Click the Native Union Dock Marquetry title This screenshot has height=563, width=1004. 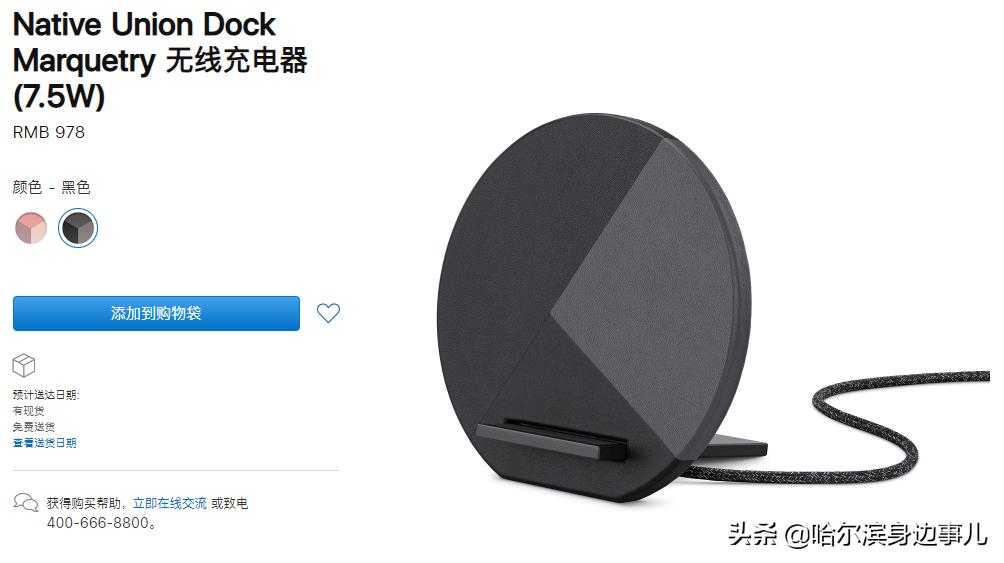coord(160,60)
